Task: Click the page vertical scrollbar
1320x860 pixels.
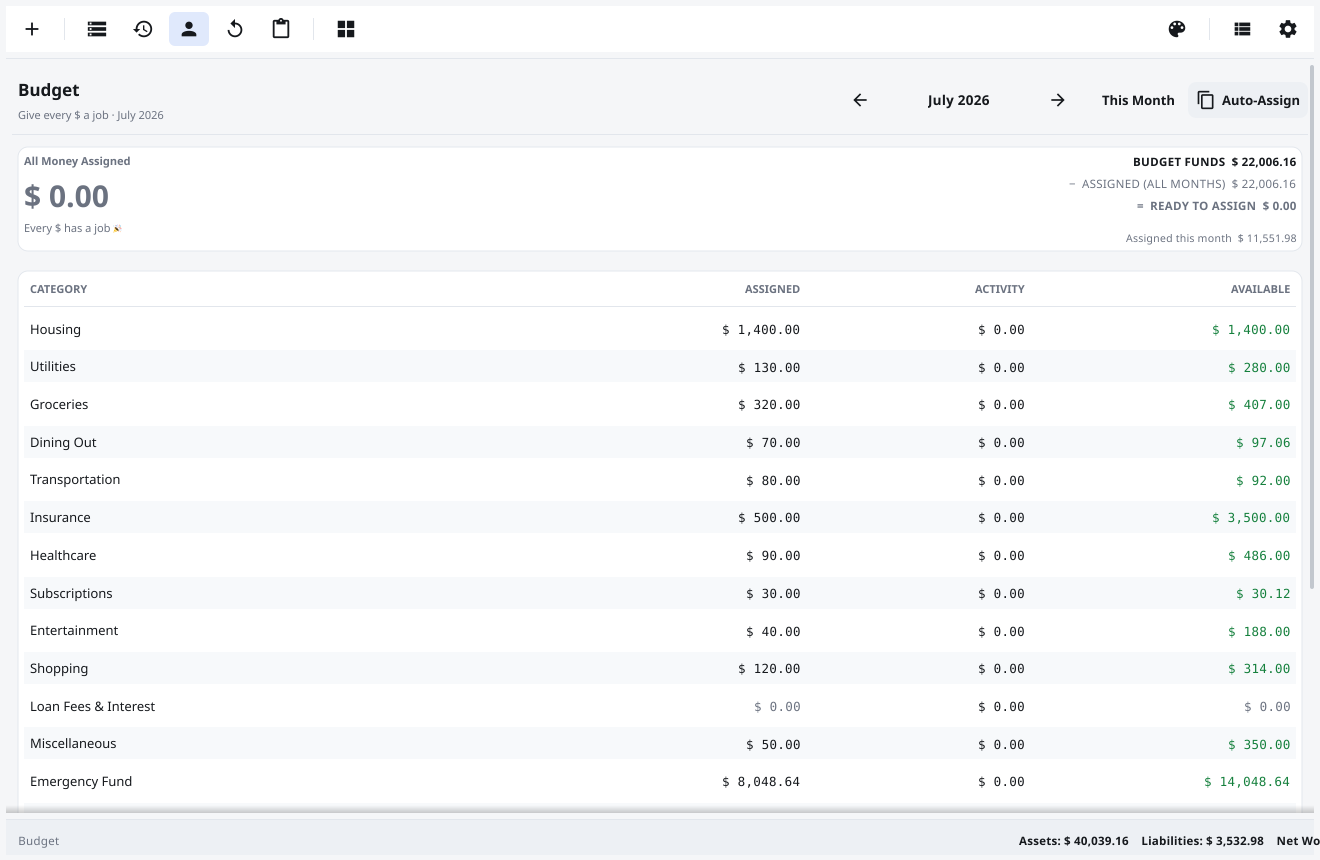Action: pos(1311,326)
